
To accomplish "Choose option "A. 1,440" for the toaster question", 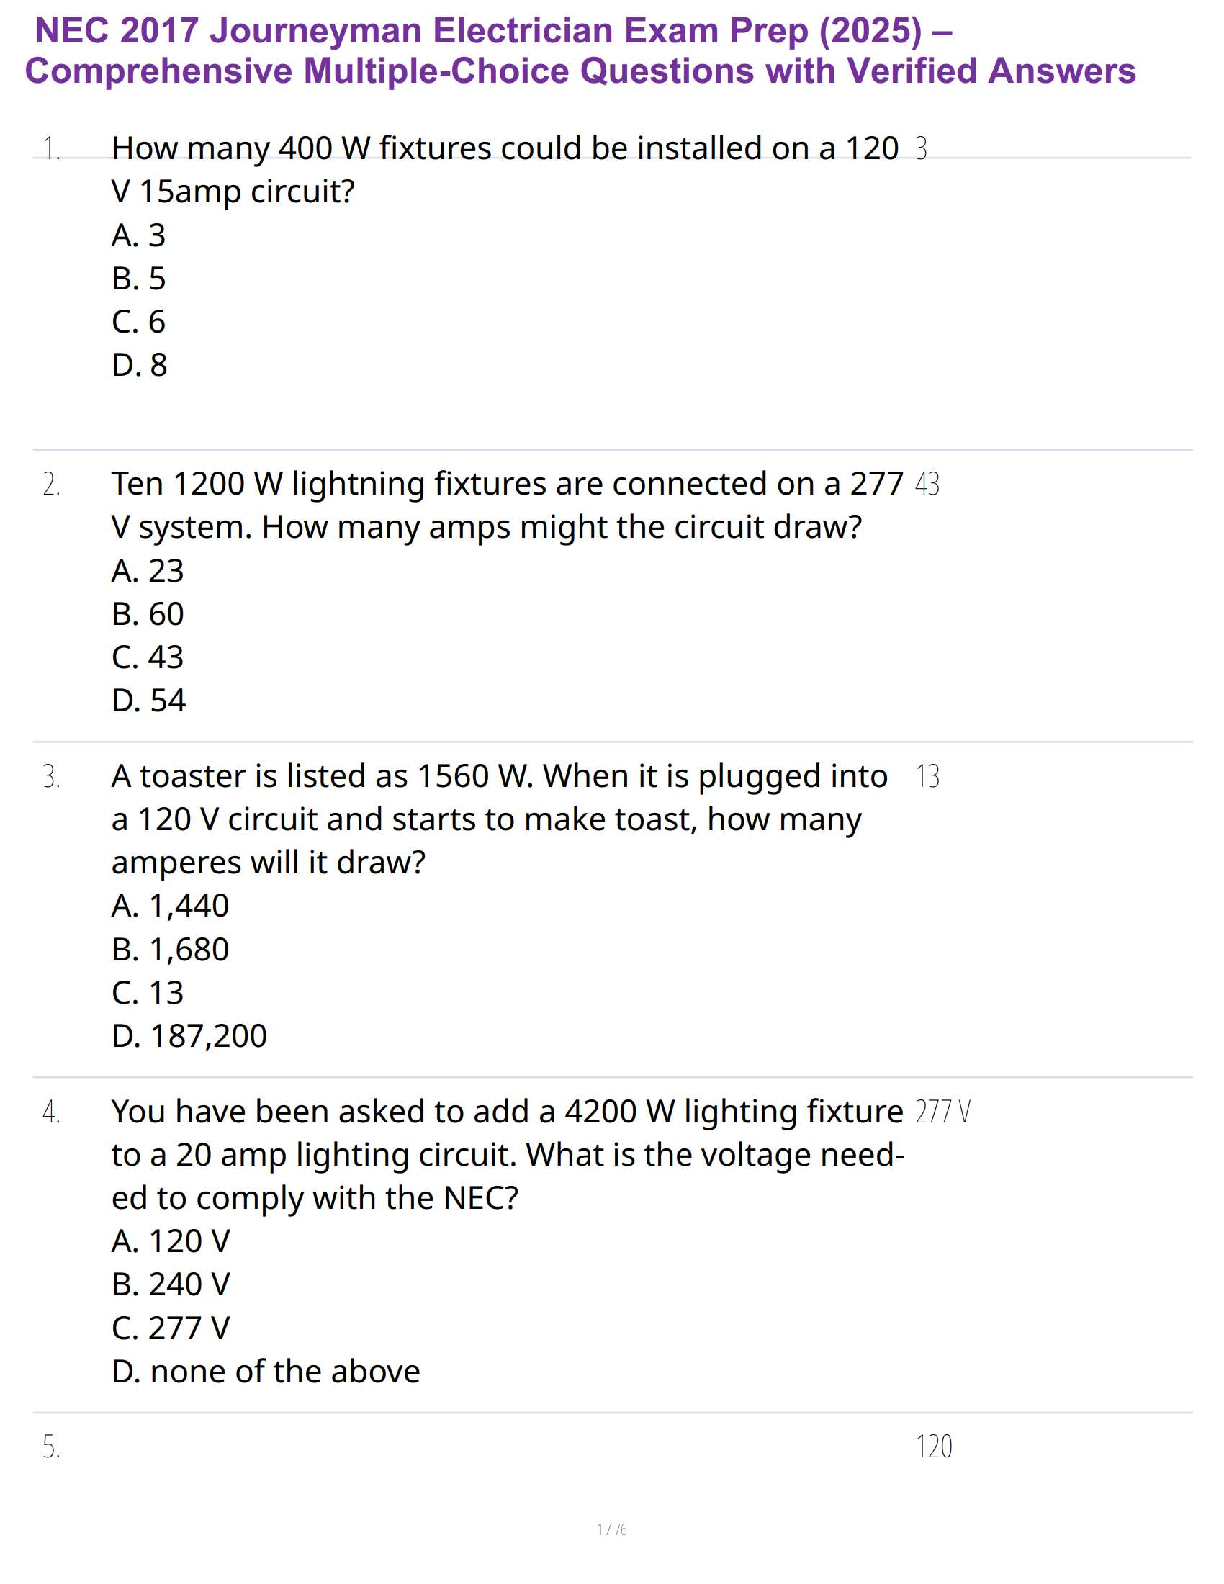I will click(170, 906).
